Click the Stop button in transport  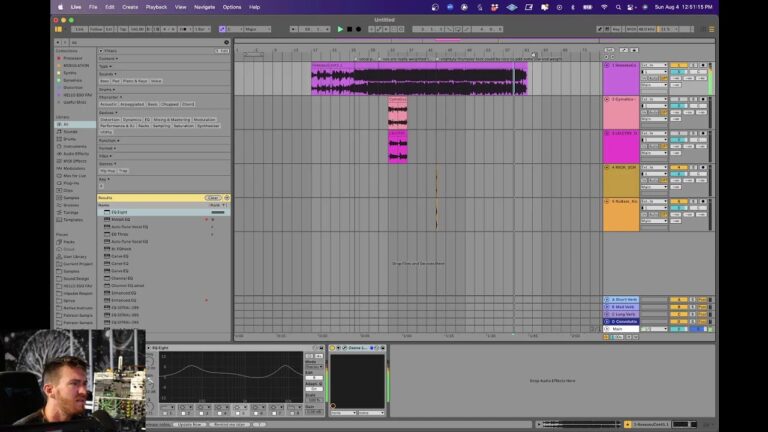tap(349, 29)
